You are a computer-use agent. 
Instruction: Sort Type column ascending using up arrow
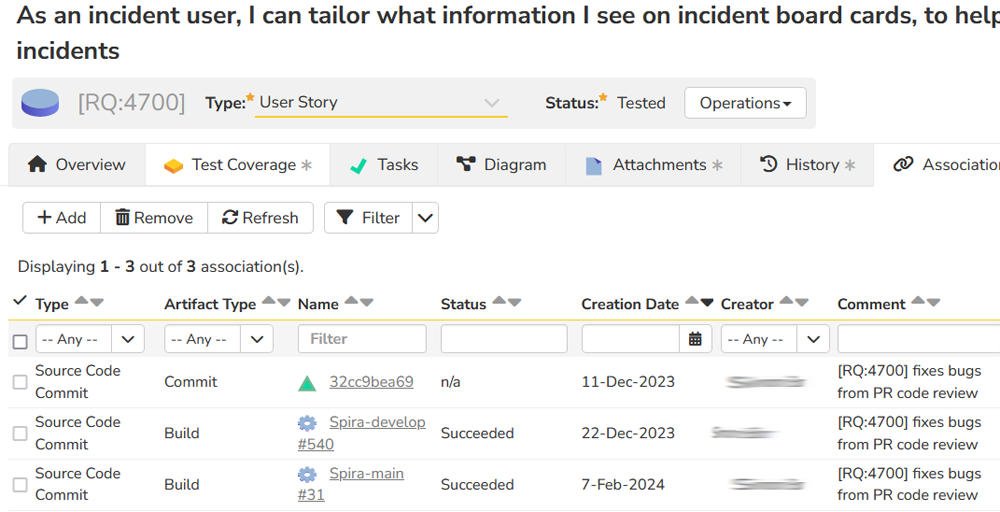click(x=82, y=302)
